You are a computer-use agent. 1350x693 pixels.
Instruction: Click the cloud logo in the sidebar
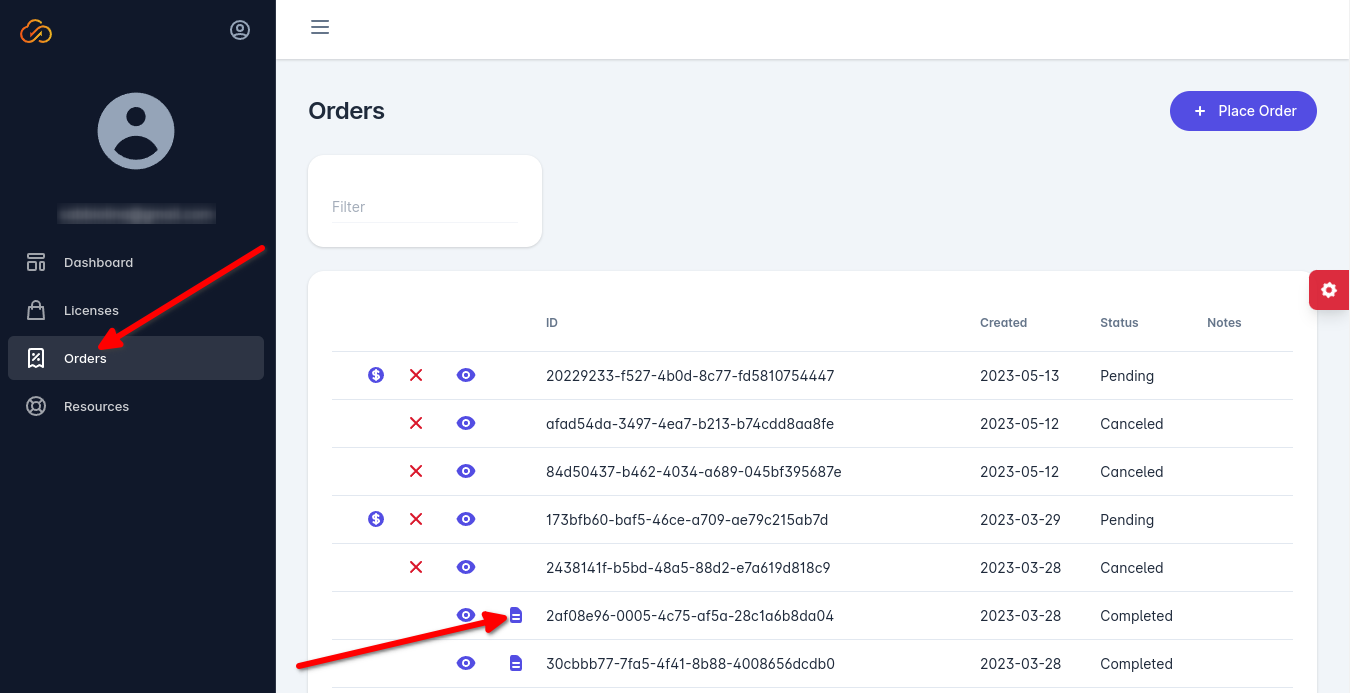36,31
